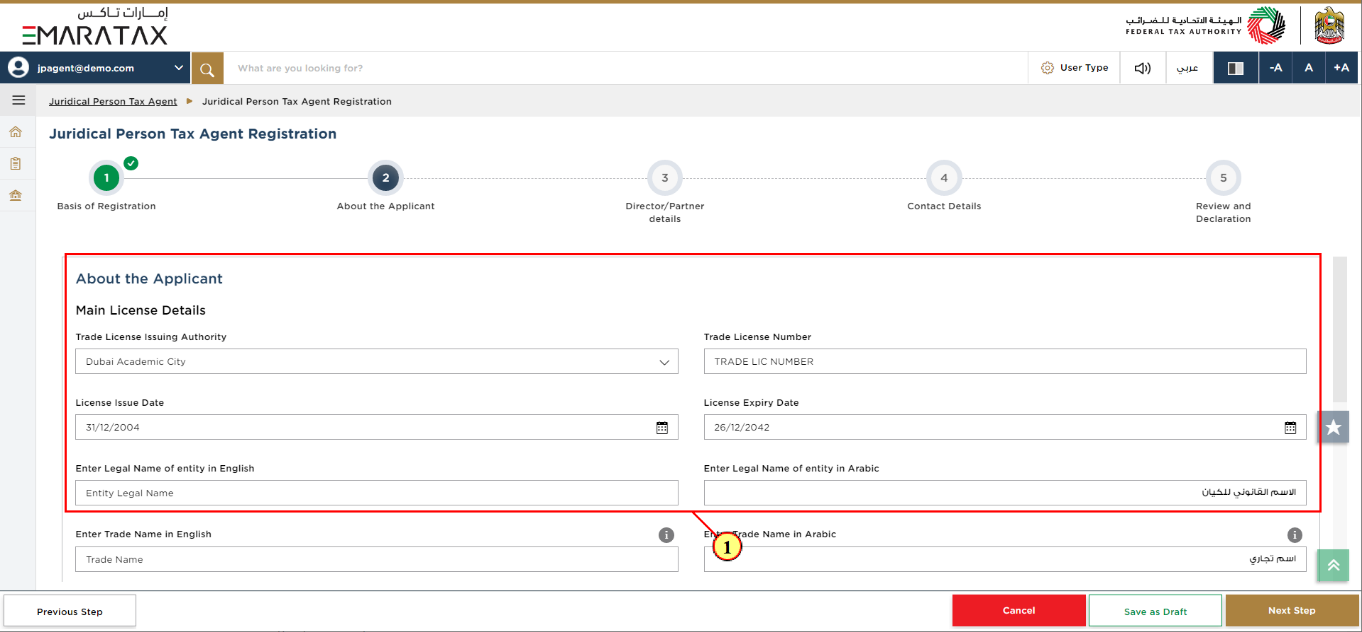Select step 5 Review and Declaration
The height and width of the screenshot is (632, 1362).
click(x=1223, y=178)
